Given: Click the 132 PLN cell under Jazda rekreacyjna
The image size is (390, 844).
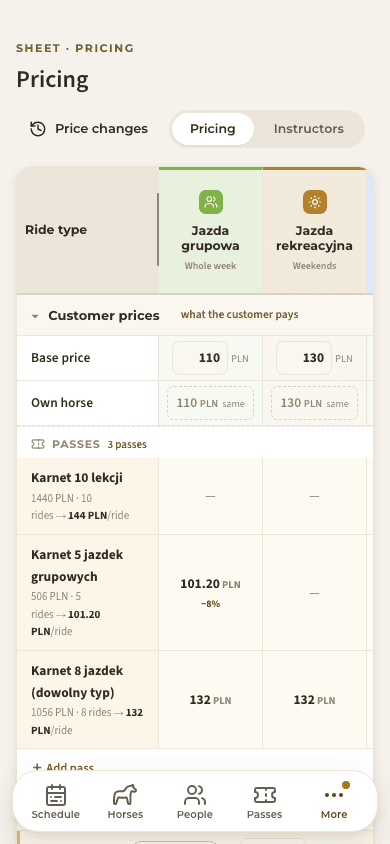Looking at the screenshot, I should click(x=314, y=700).
